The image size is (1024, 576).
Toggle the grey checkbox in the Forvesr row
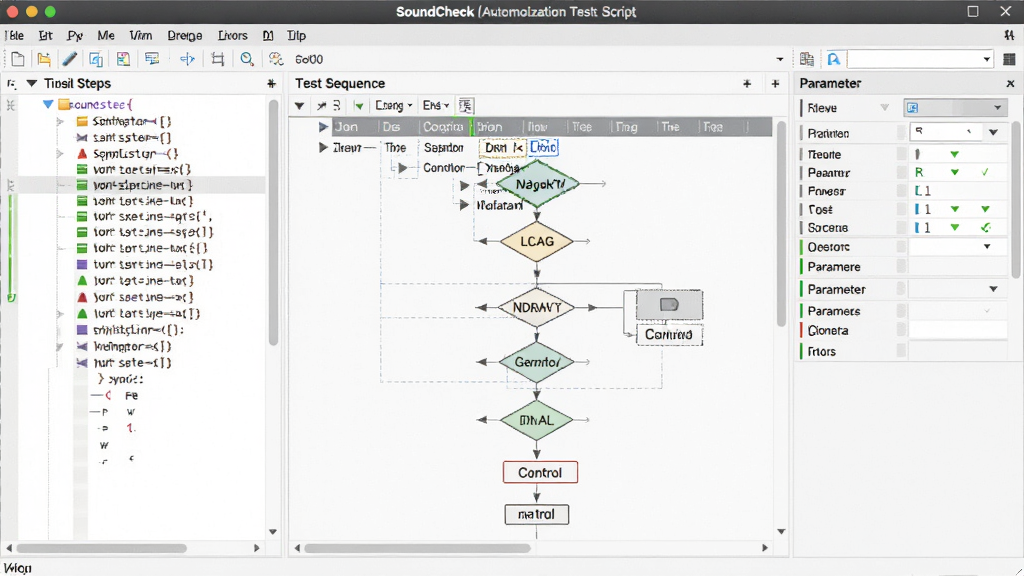pyautogui.click(x=901, y=191)
